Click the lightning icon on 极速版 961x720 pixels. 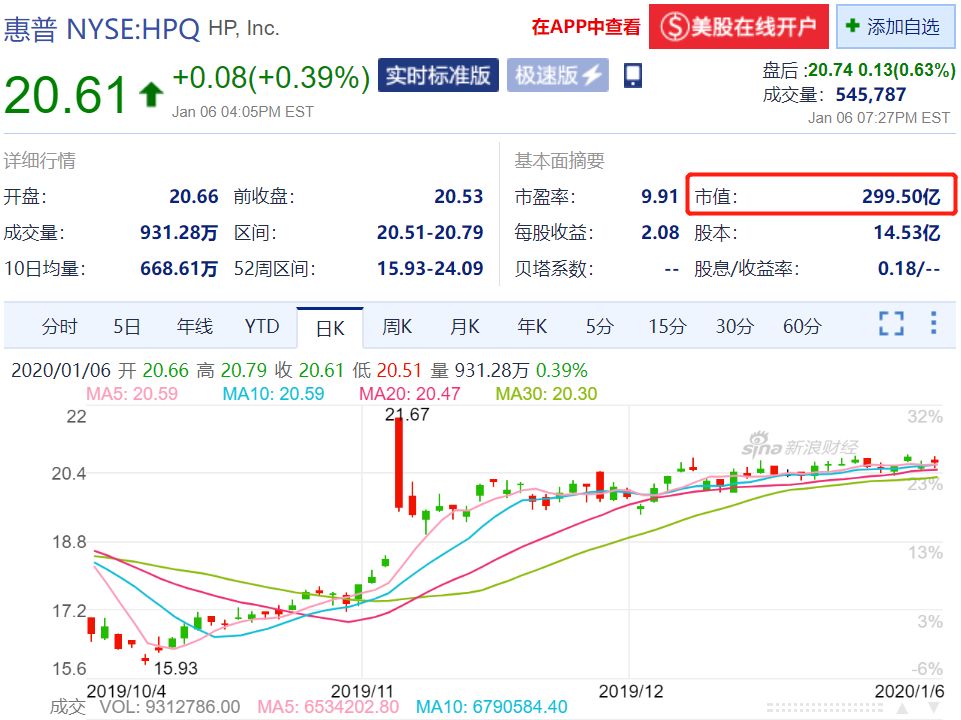pos(591,75)
